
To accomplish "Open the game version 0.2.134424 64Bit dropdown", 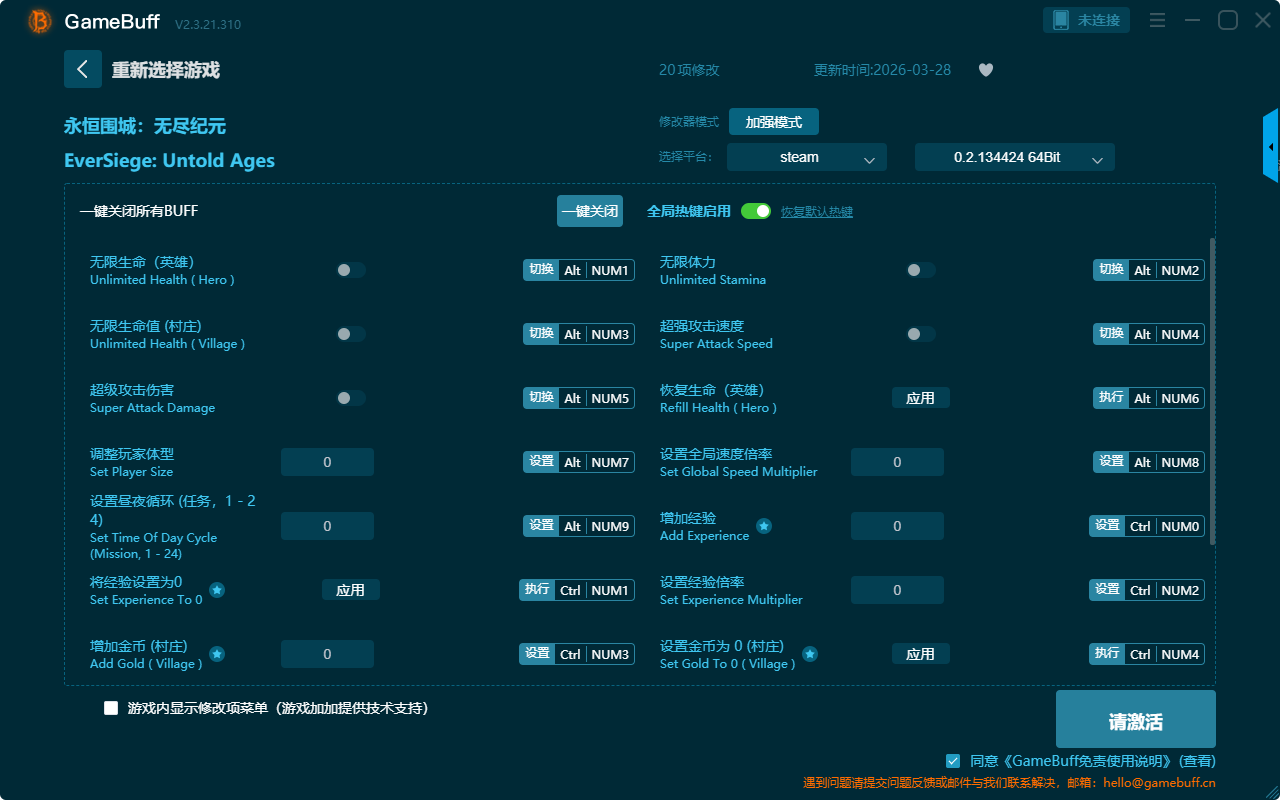I will tap(1014, 157).
